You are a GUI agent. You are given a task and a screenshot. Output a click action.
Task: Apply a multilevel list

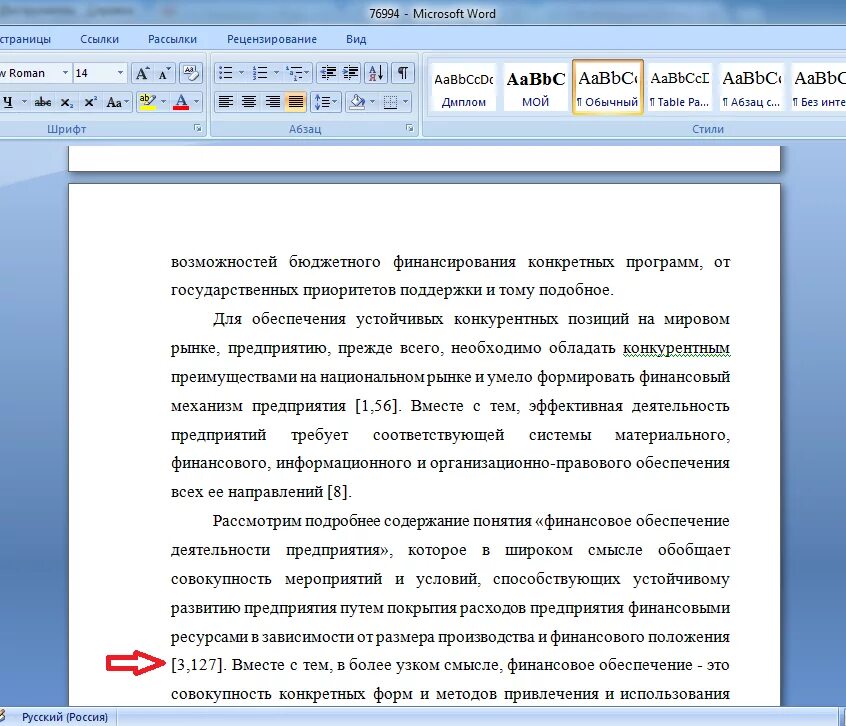tap(295, 73)
